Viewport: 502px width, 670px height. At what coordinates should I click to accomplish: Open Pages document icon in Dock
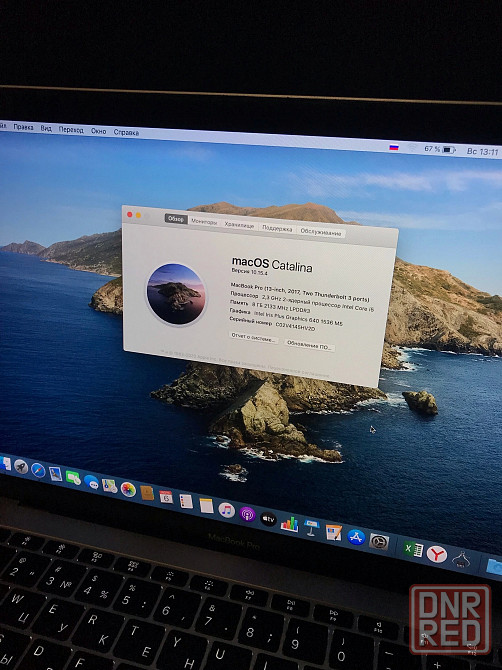pos(334,533)
